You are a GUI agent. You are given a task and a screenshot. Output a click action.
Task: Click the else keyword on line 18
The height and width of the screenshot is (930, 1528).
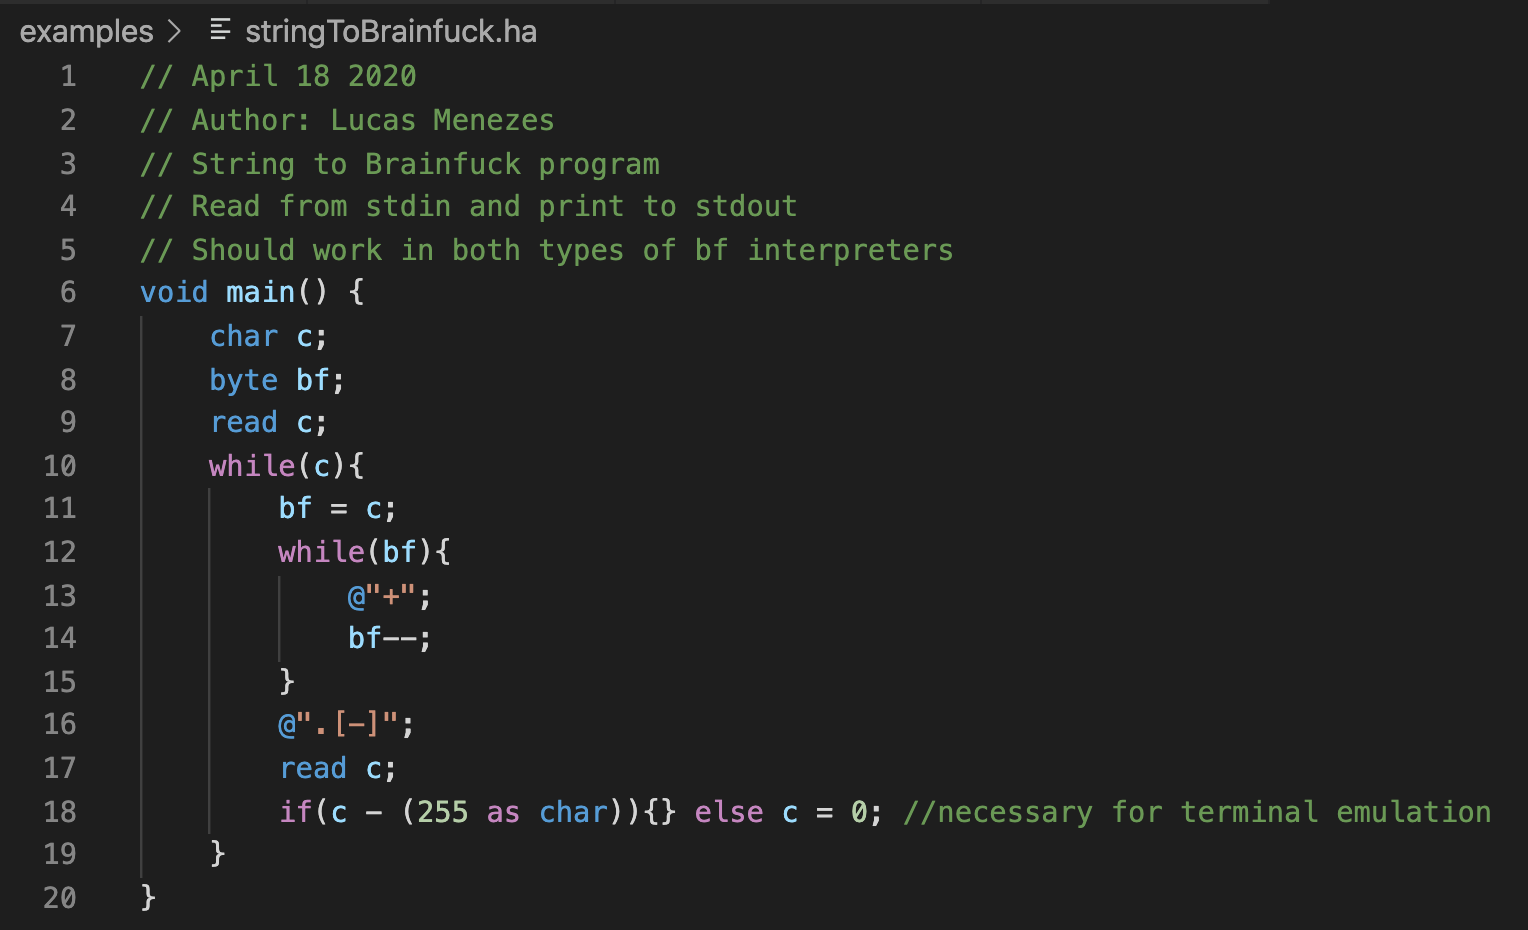(x=728, y=812)
